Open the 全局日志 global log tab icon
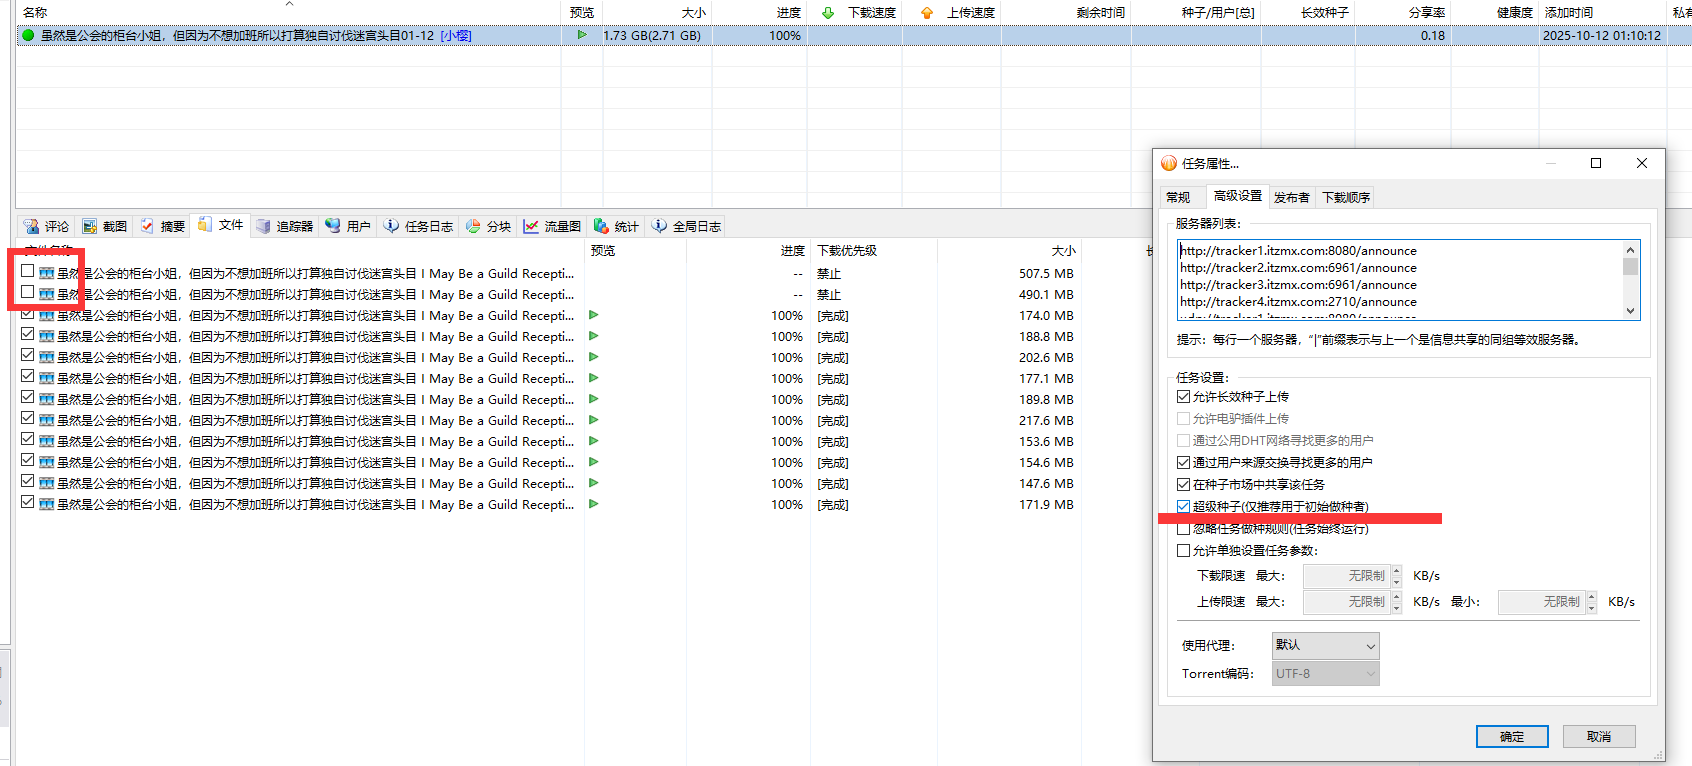 click(659, 226)
